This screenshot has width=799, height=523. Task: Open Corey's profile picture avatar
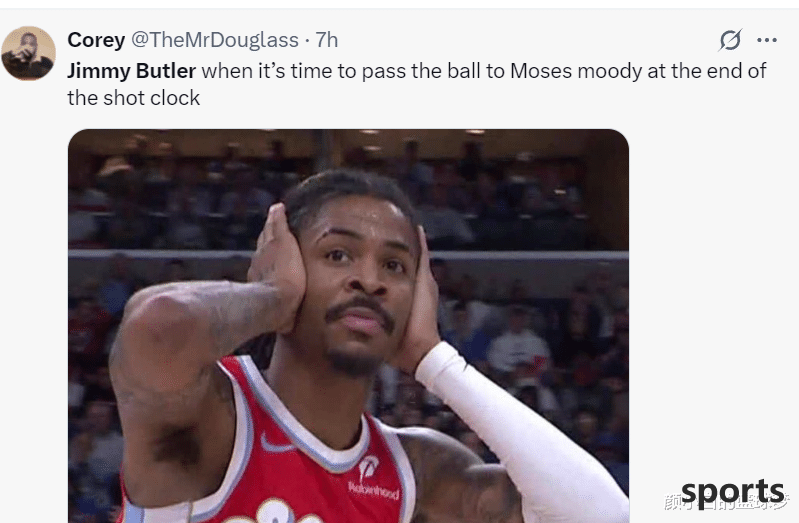point(29,53)
